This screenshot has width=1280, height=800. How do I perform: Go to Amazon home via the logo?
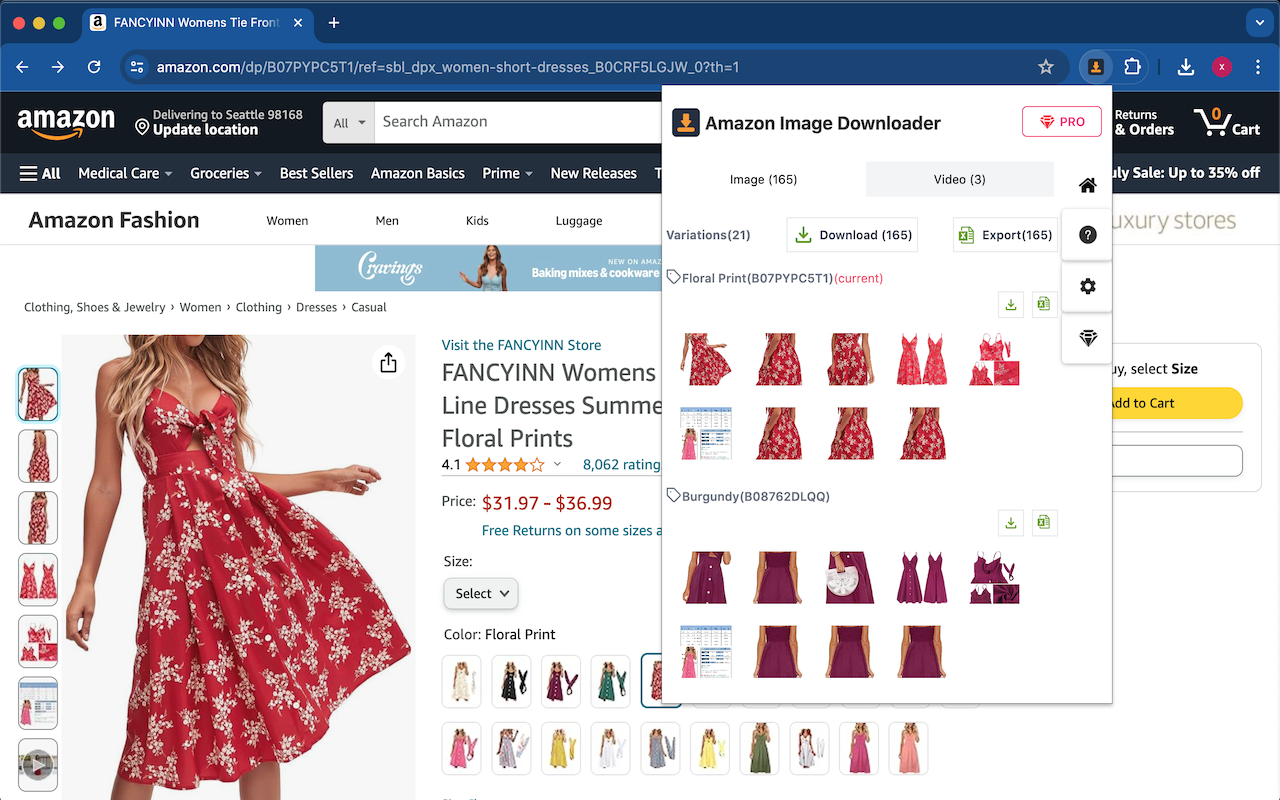(x=66, y=123)
